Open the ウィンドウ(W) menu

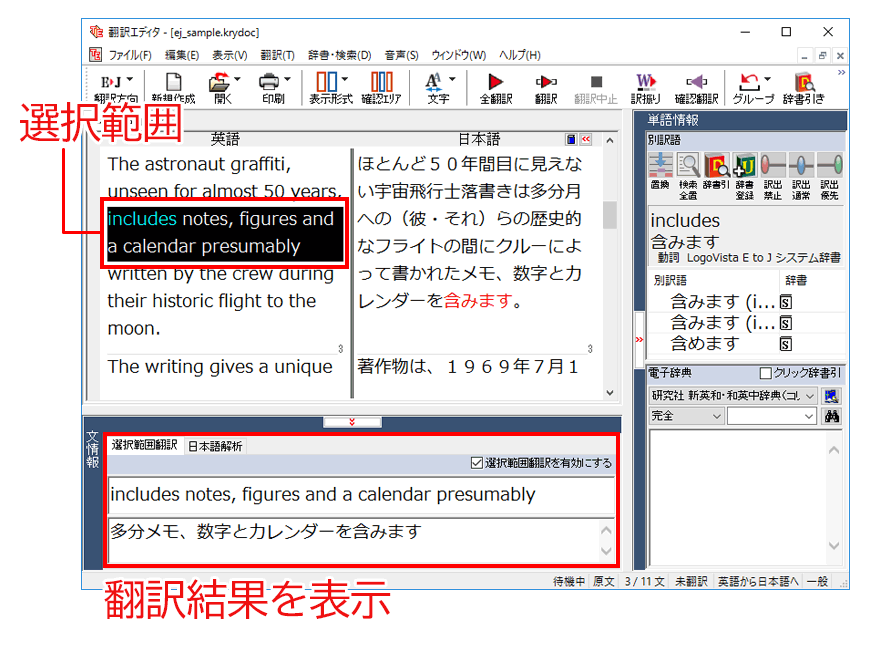coord(459,55)
